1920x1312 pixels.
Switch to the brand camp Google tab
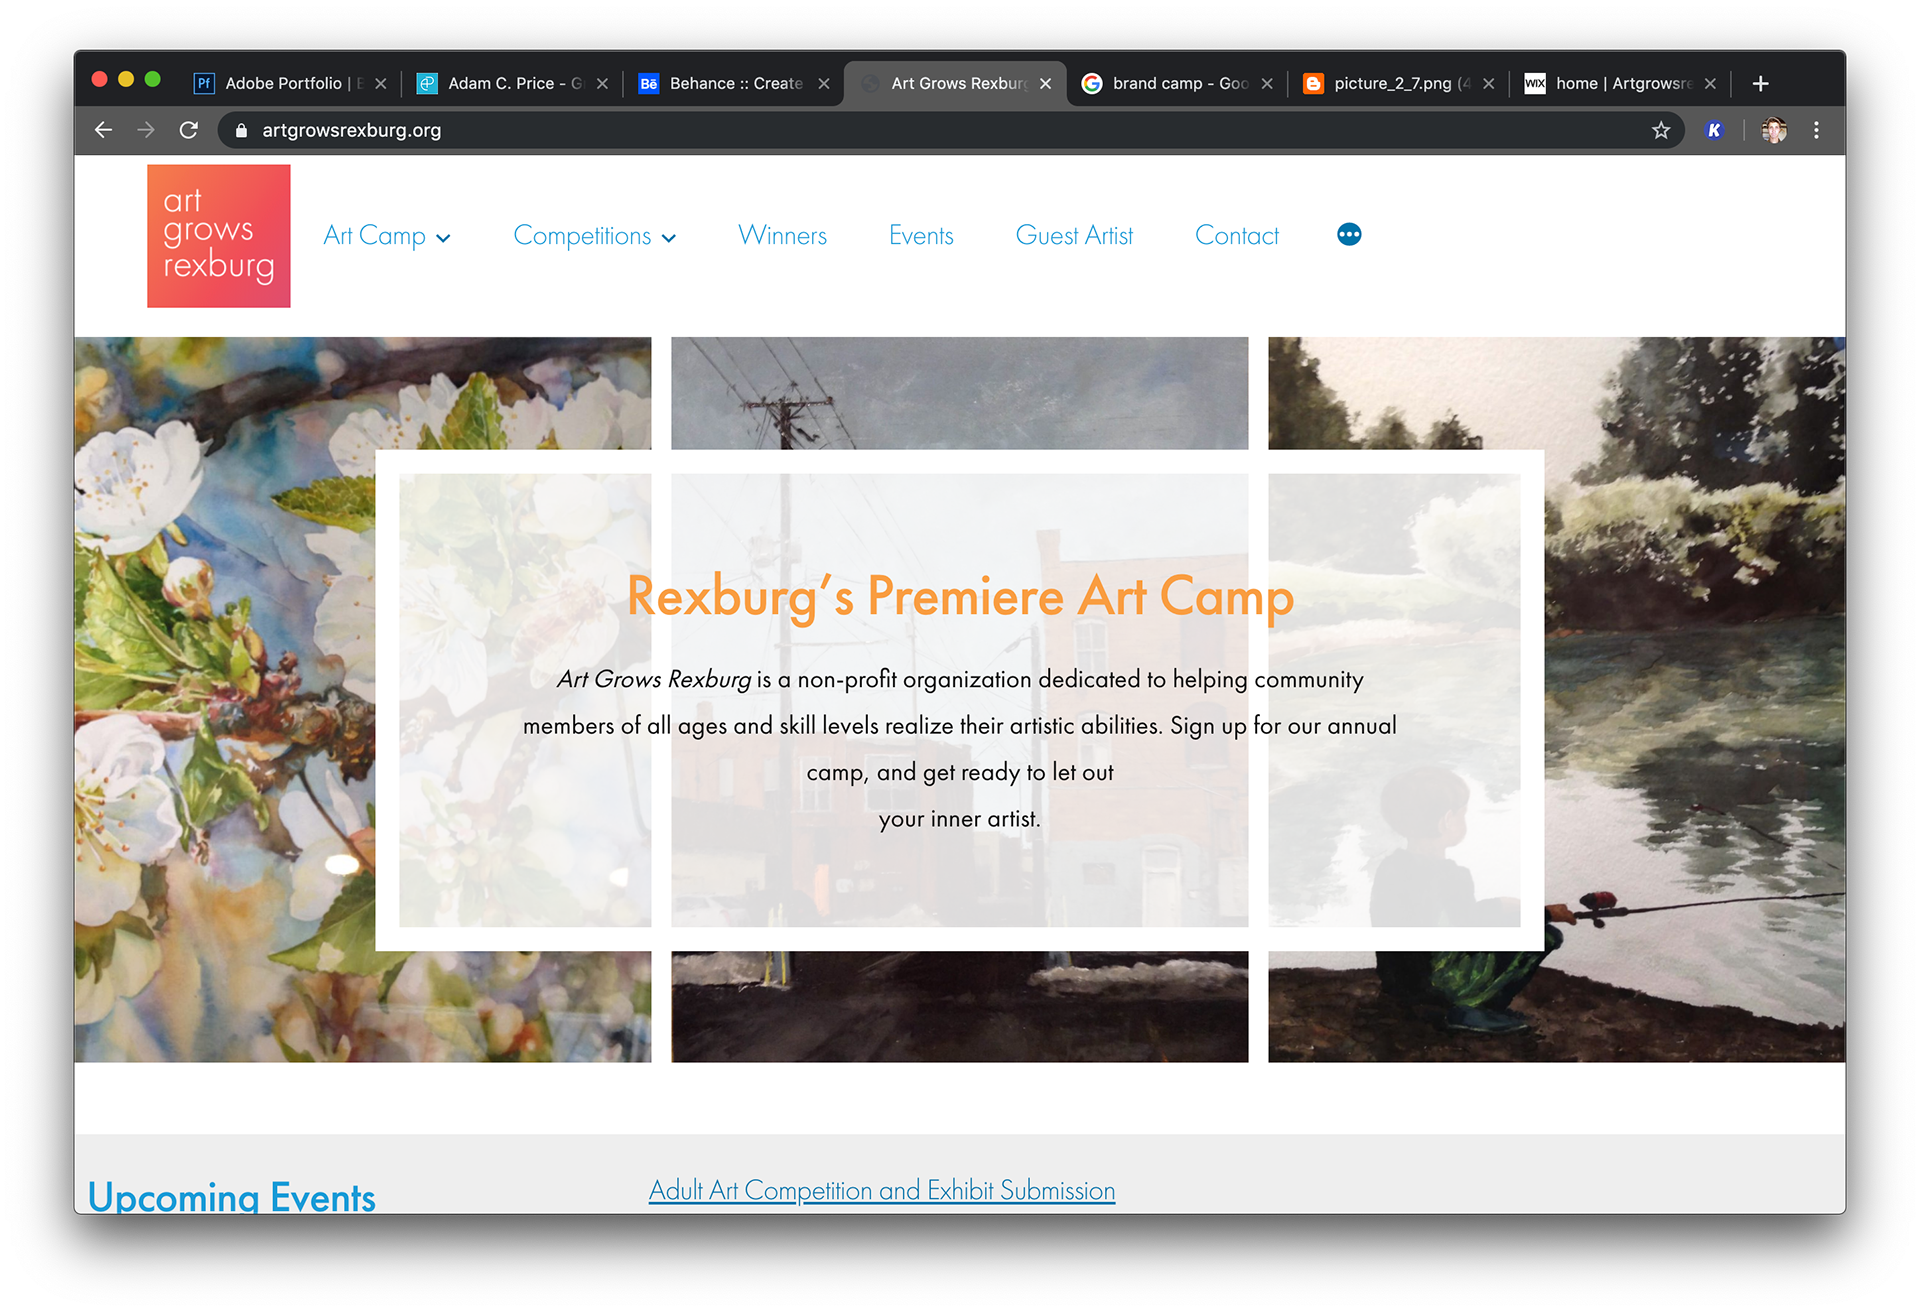click(x=1177, y=83)
